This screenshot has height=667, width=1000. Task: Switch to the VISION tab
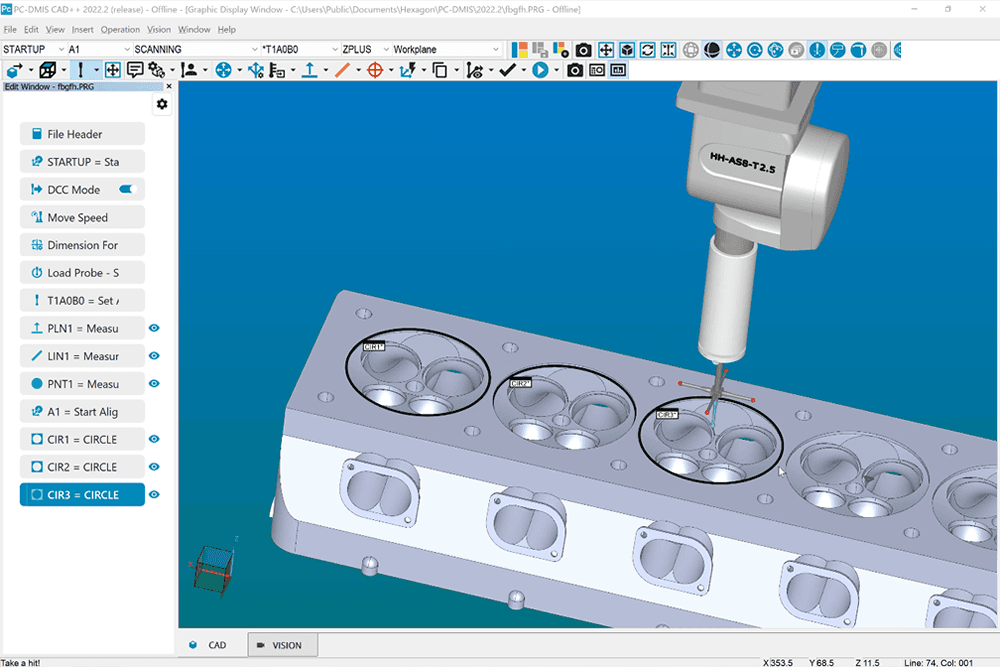tap(281, 645)
